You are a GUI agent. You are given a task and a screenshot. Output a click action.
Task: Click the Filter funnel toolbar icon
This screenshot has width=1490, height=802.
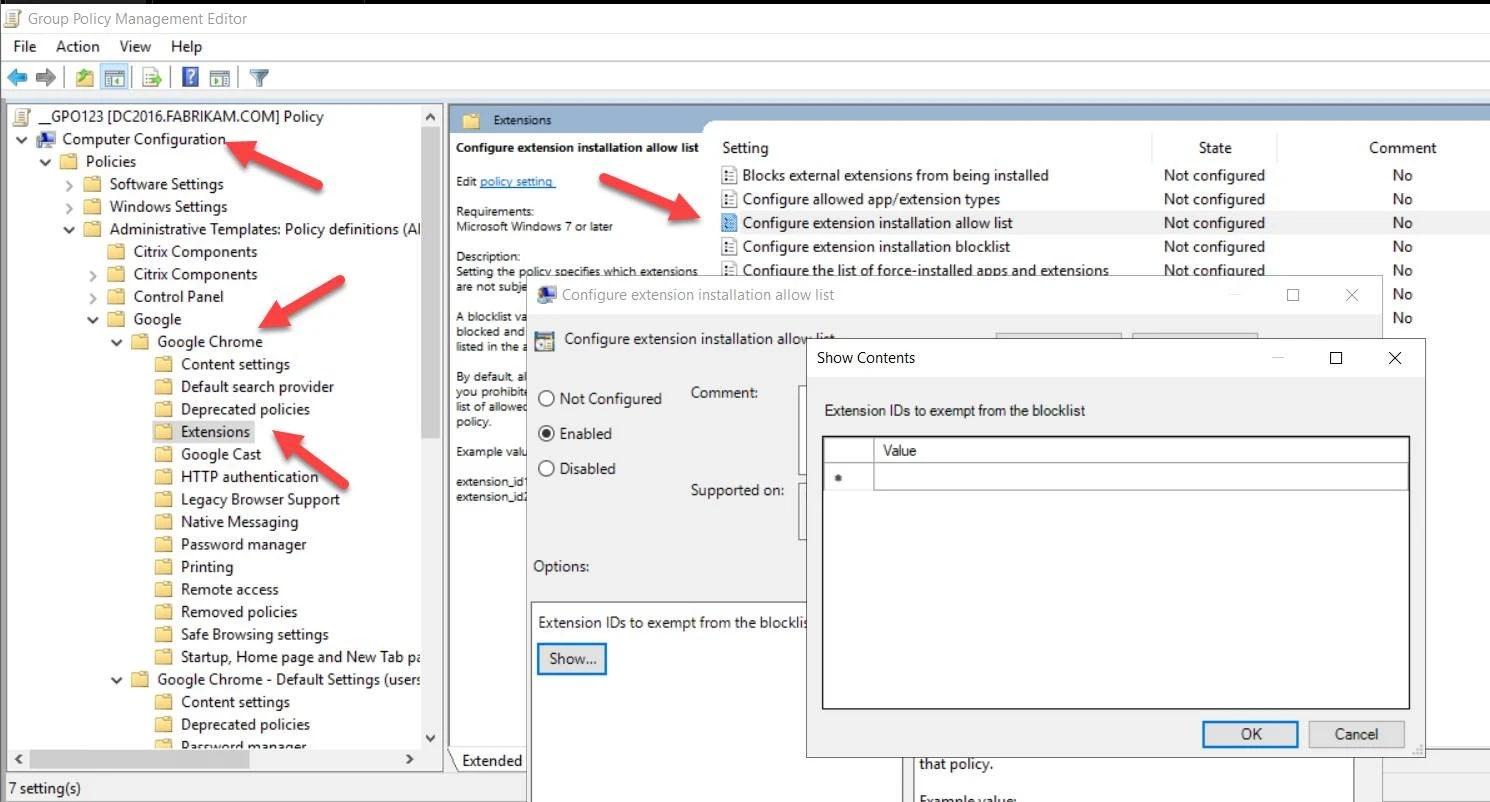259,77
